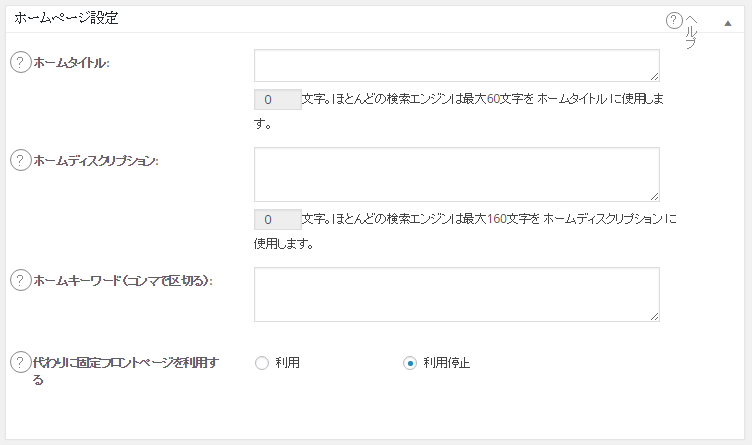Click the ヘルプ link text
Image resolution: width=752 pixels, height=445 pixels.
pos(691,32)
